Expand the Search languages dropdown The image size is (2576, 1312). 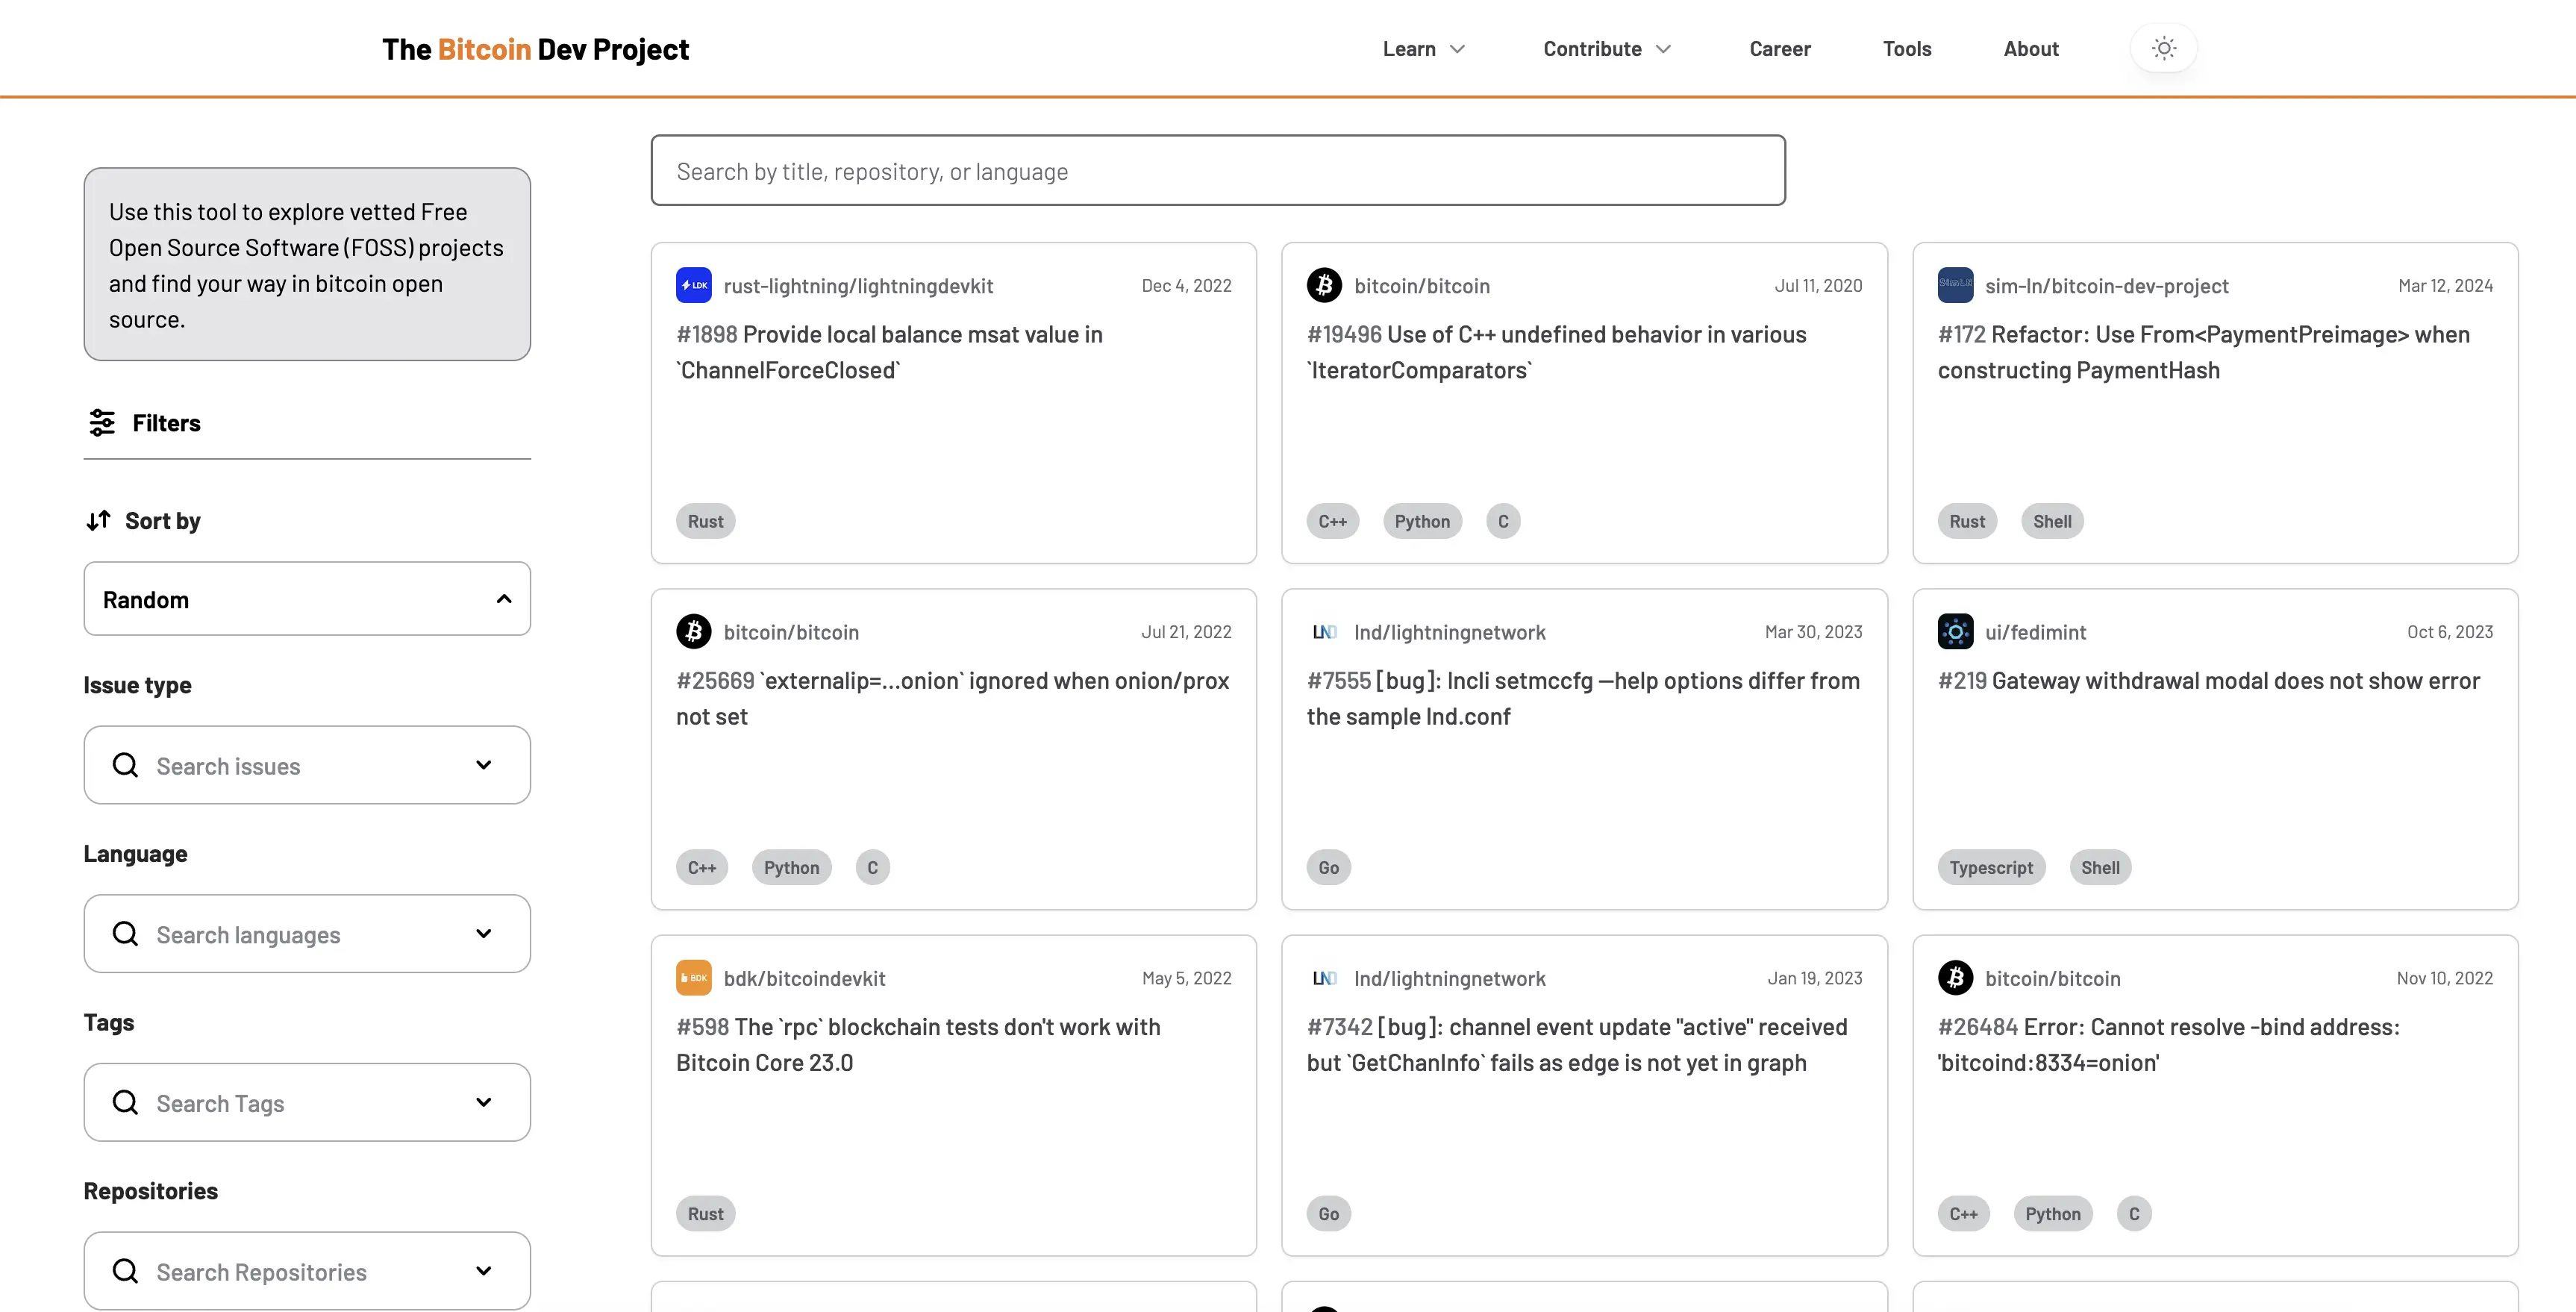(x=483, y=933)
